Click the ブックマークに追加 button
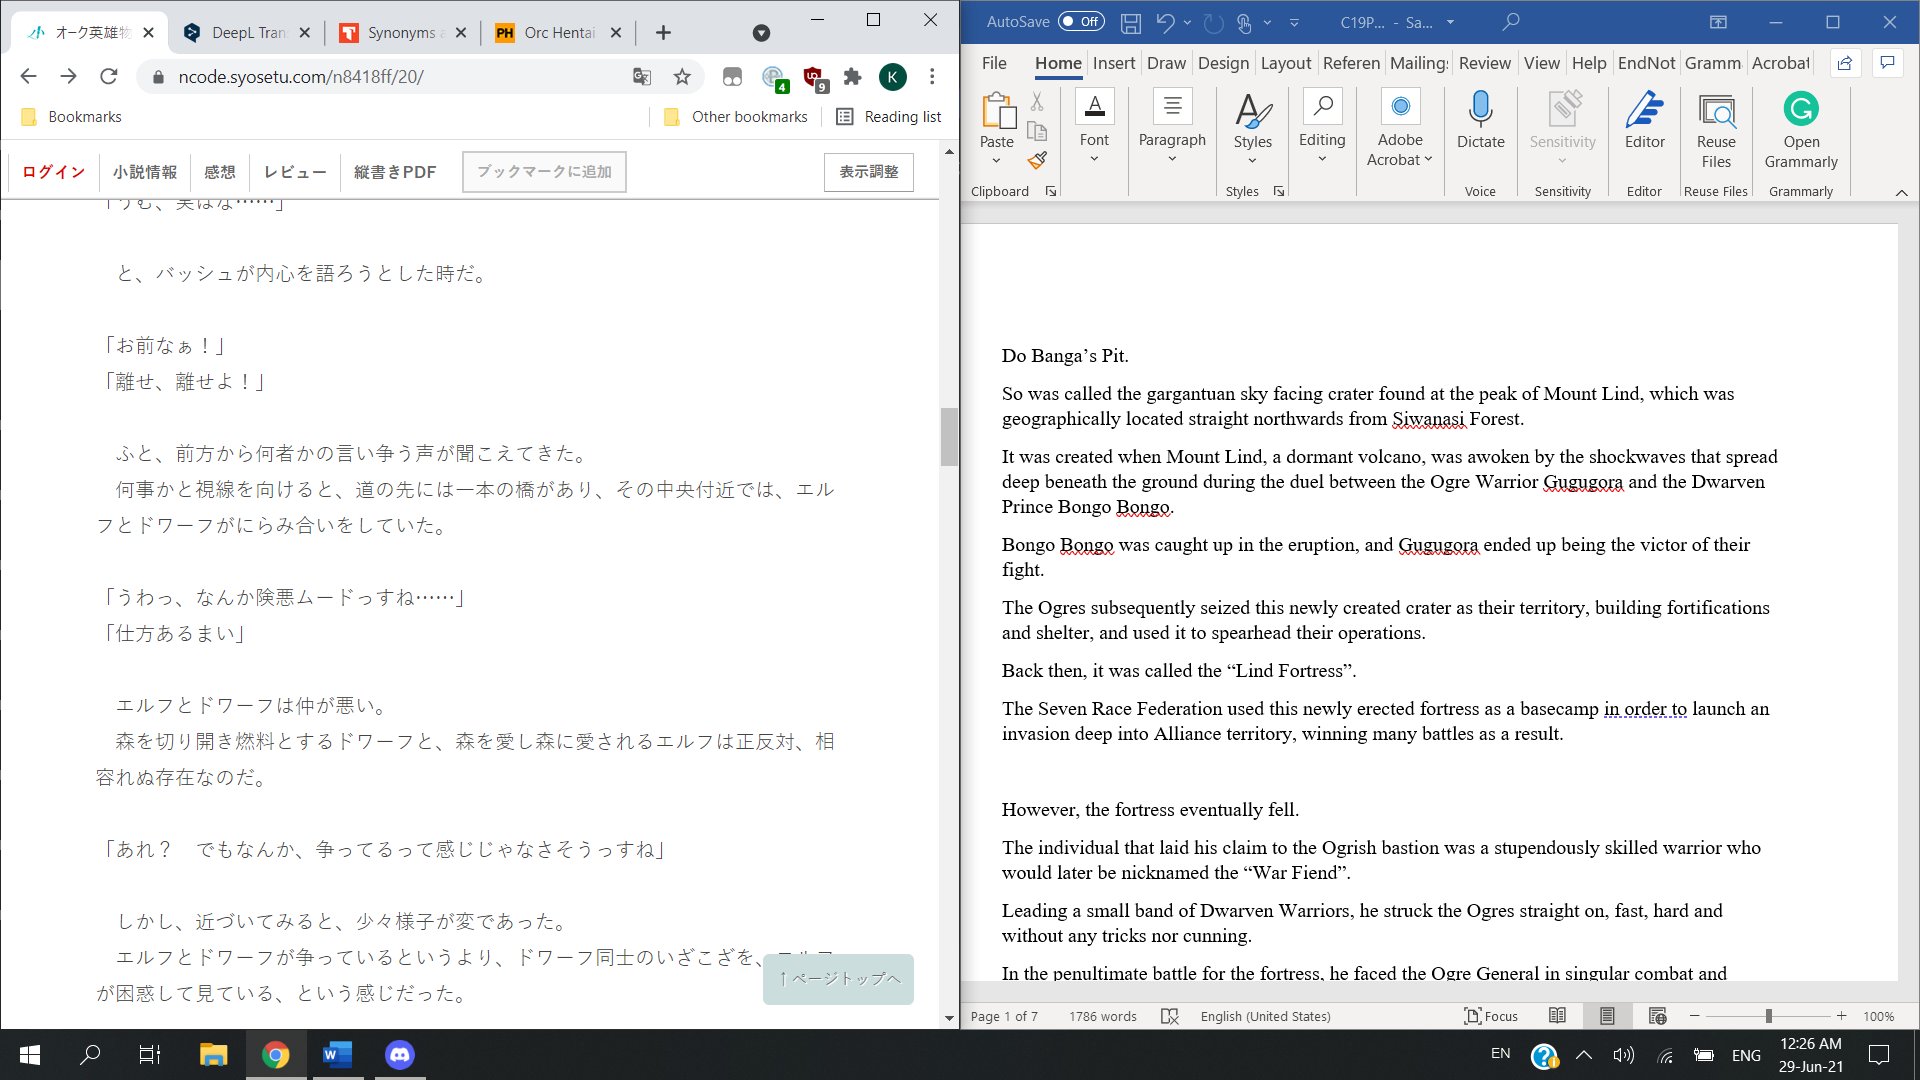The width and height of the screenshot is (1920, 1080). tap(544, 172)
